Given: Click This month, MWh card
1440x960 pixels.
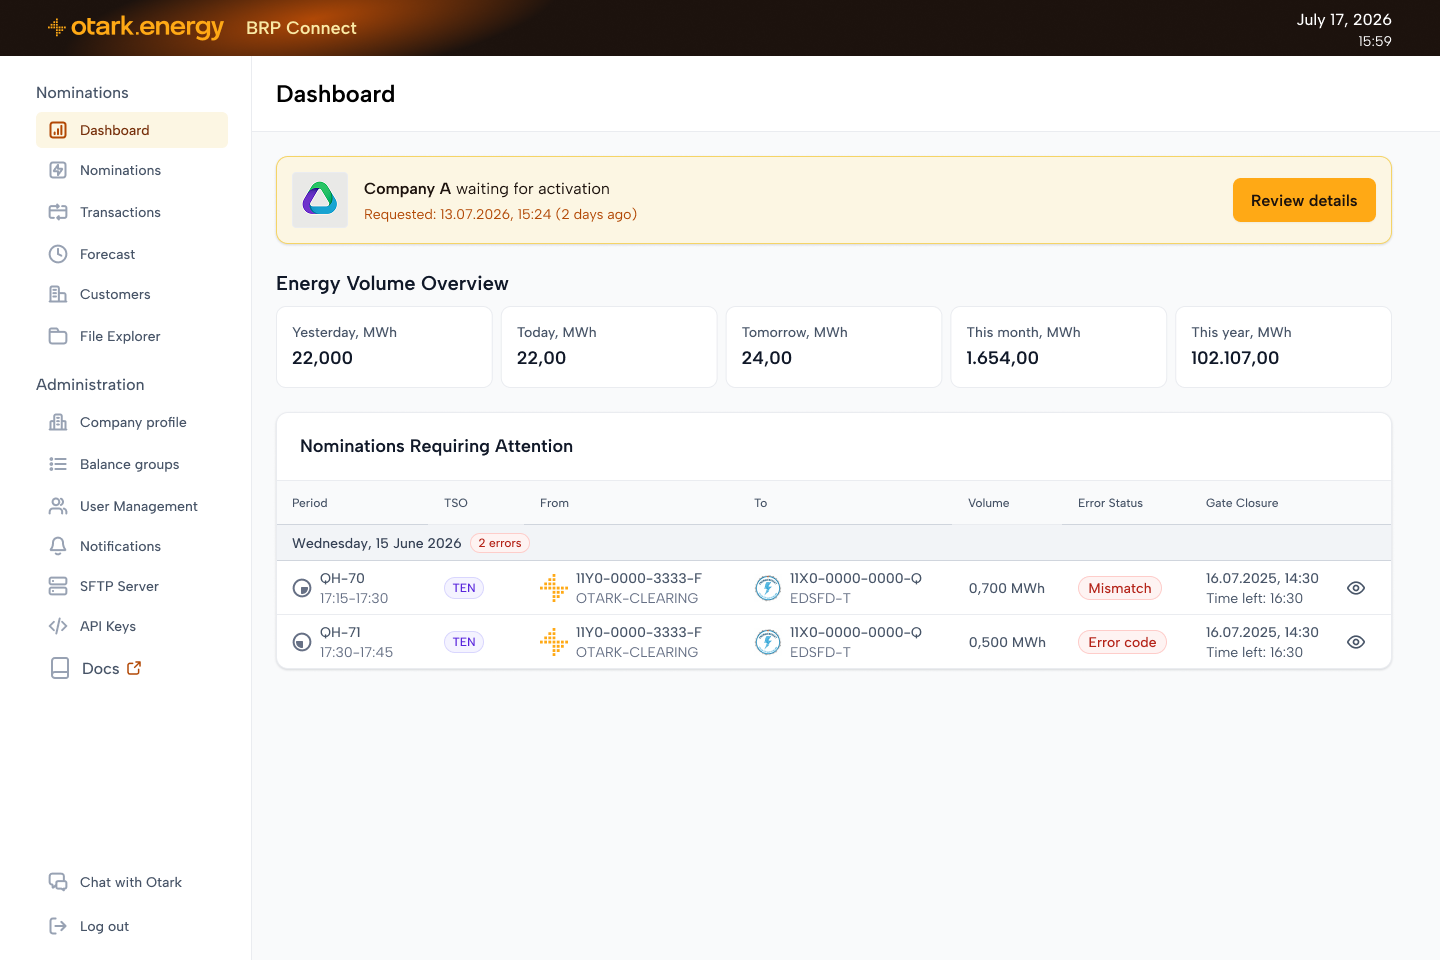Looking at the screenshot, I should pos(1059,347).
